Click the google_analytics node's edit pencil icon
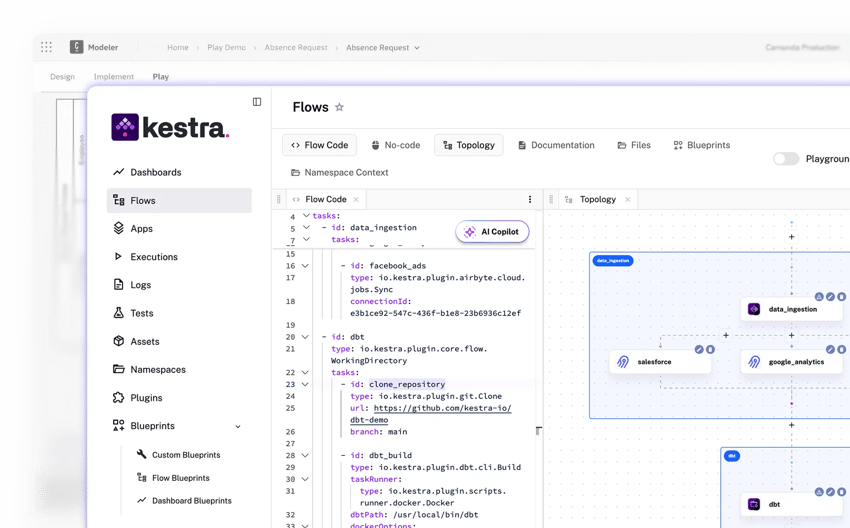Image resolution: width=850 pixels, height=528 pixels. click(830, 349)
